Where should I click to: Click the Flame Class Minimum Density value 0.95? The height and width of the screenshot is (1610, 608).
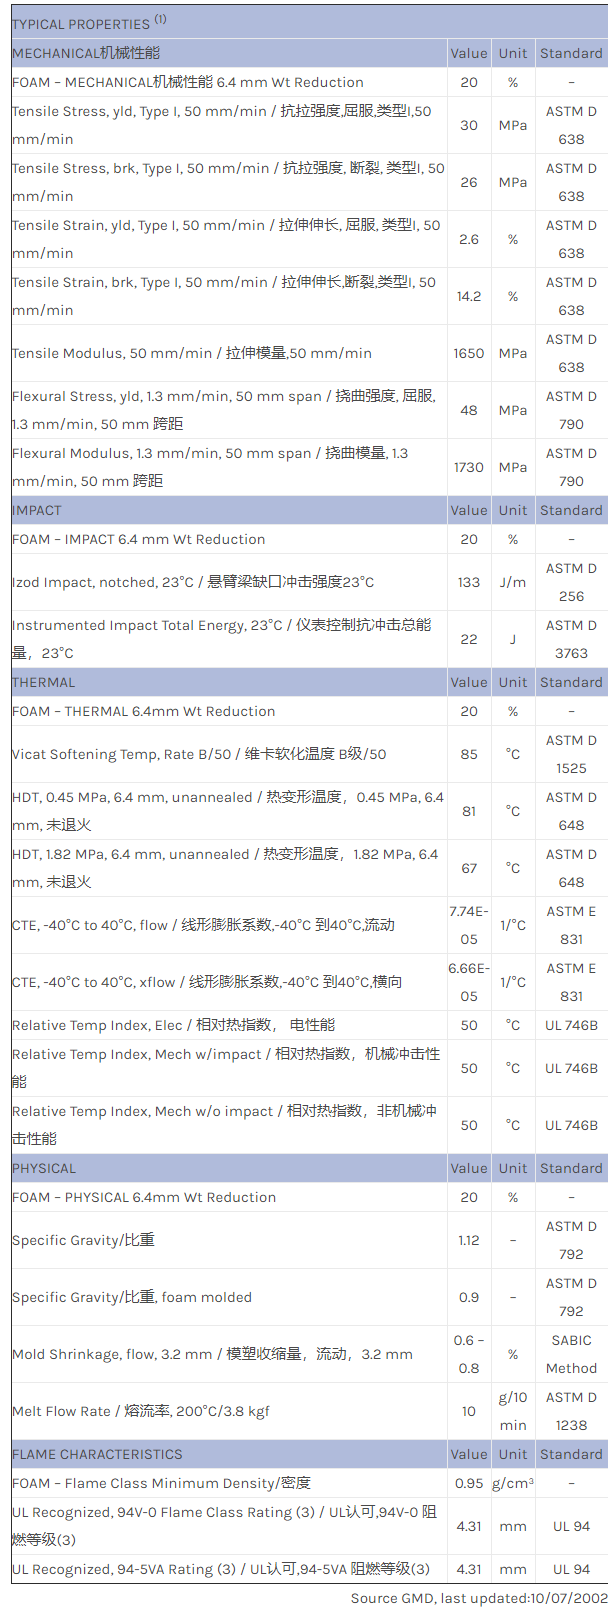pyautogui.click(x=468, y=1483)
